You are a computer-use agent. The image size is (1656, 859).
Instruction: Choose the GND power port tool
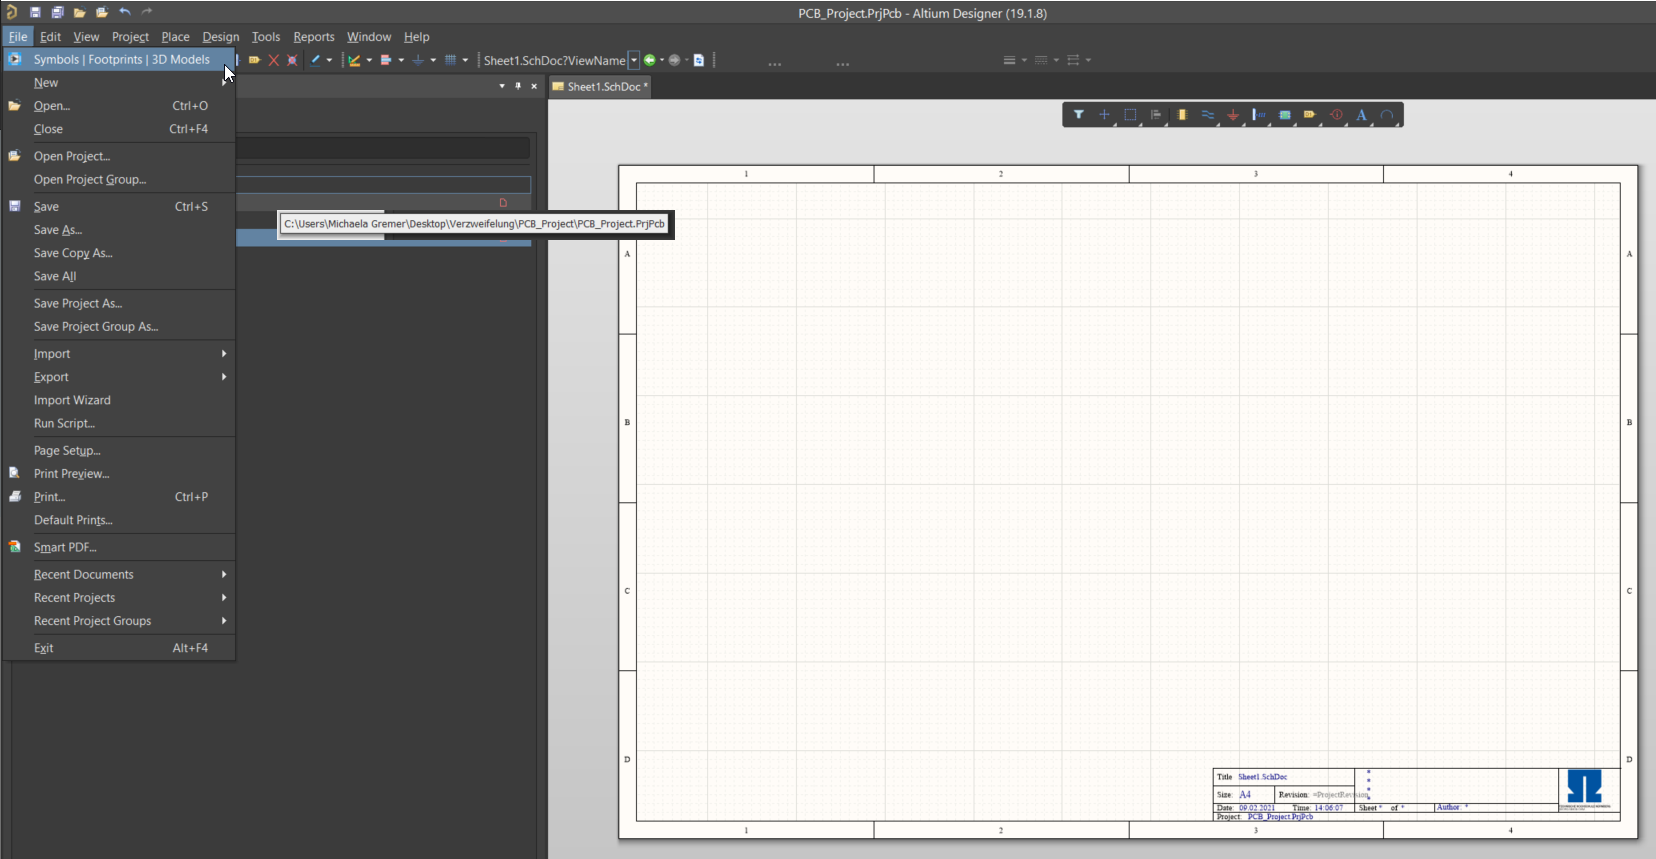coord(1233,115)
